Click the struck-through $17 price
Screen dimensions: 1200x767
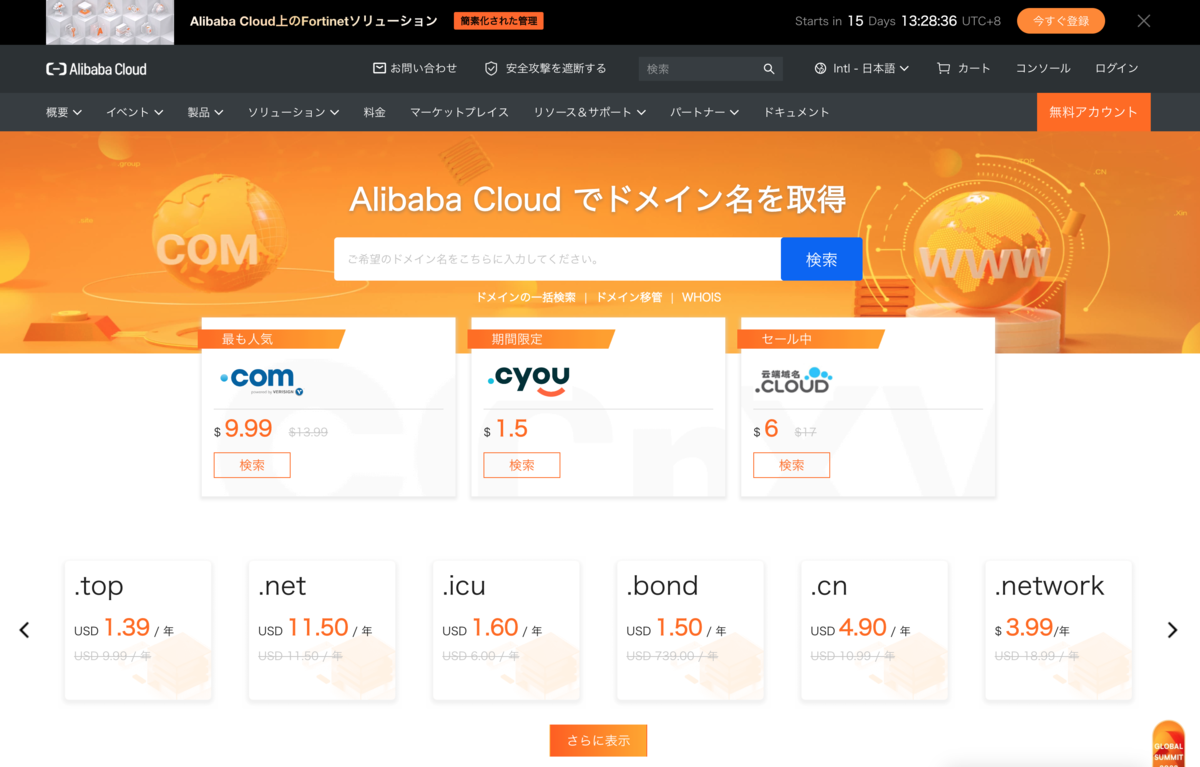[805, 432]
